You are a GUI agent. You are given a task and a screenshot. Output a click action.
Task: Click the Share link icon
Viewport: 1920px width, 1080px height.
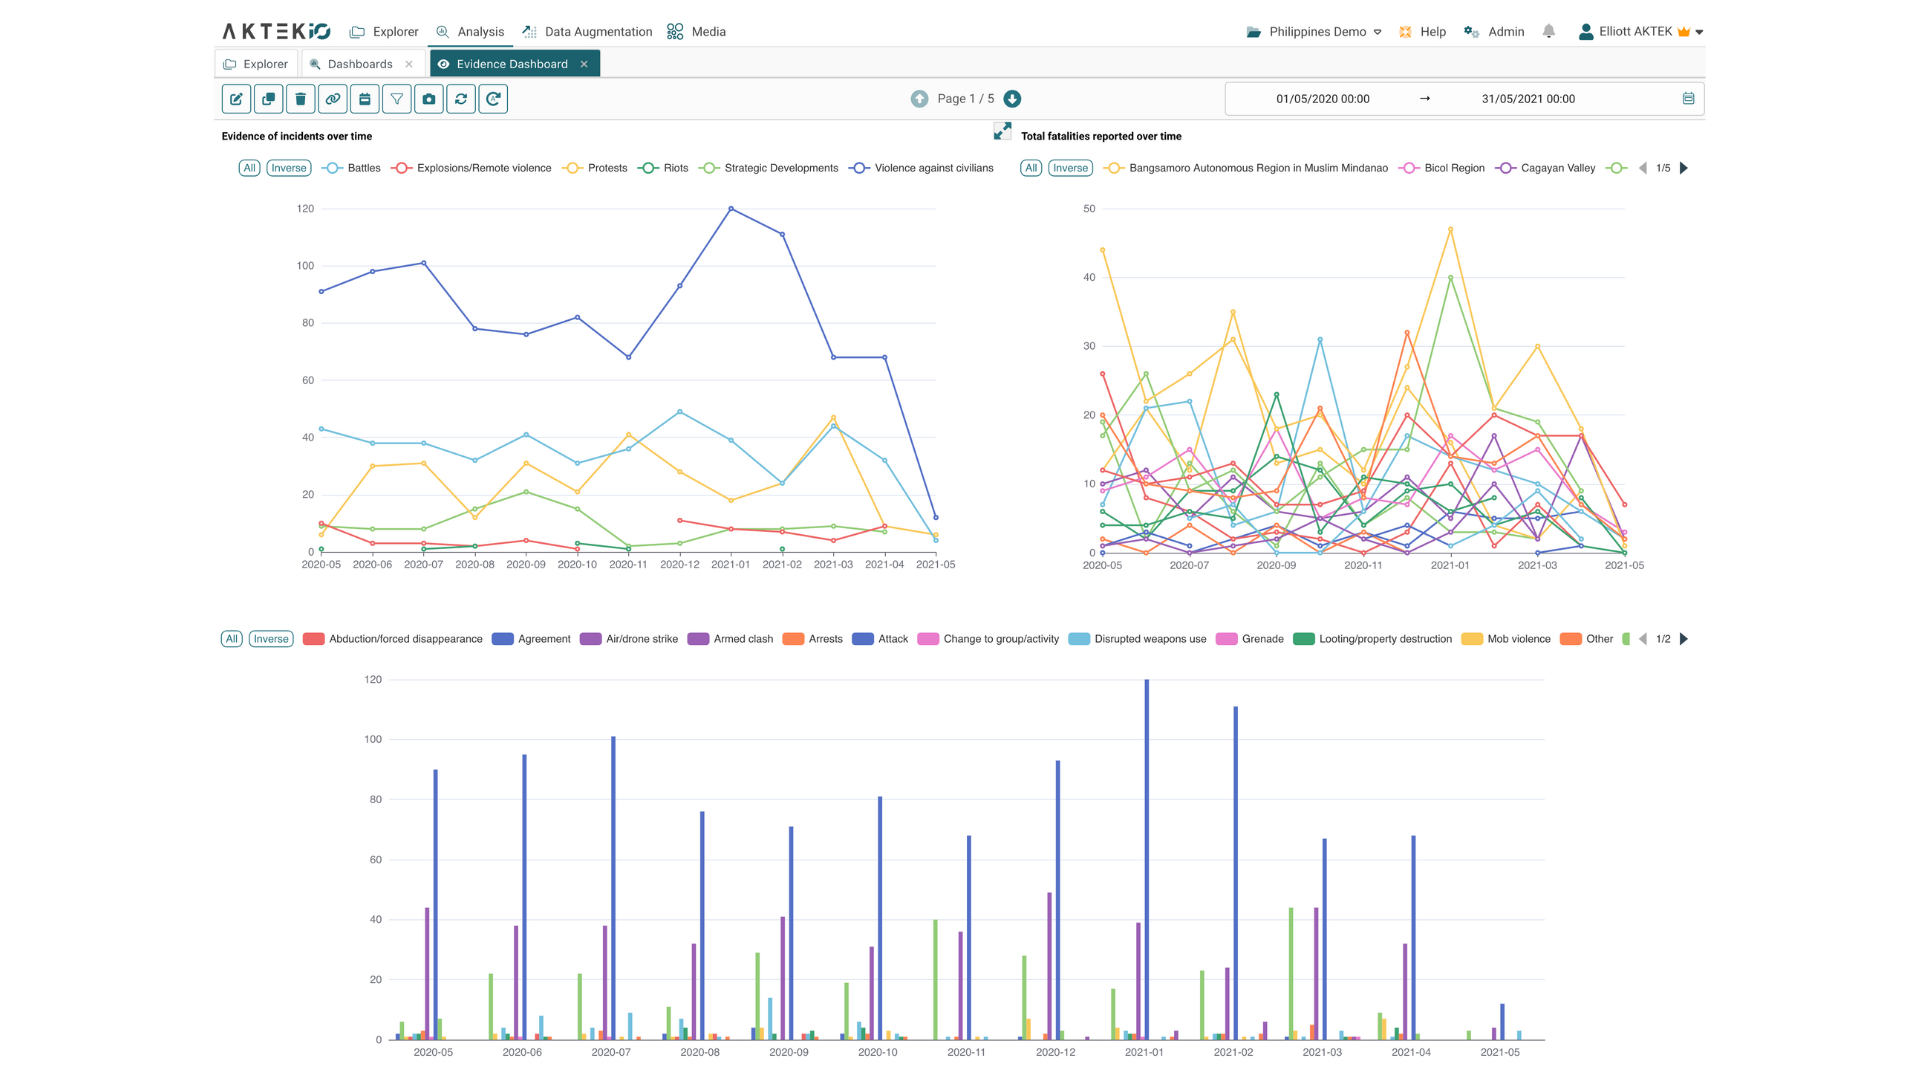click(x=332, y=99)
